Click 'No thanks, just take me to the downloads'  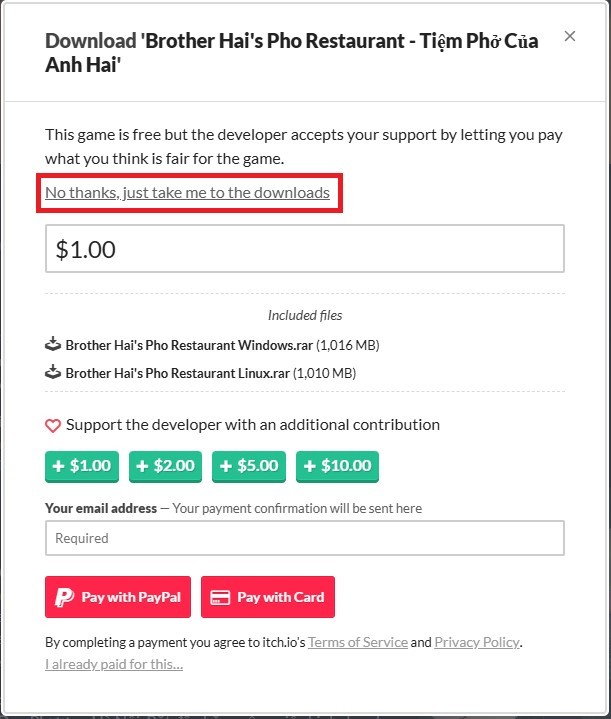click(x=187, y=193)
